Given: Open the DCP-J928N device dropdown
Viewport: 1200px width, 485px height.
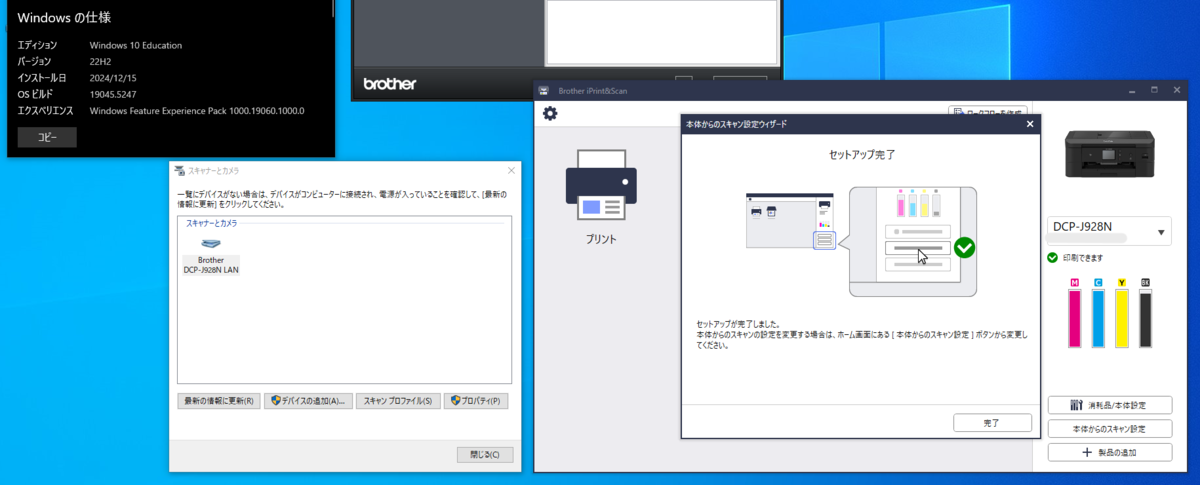Looking at the screenshot, I should 1109,231.
